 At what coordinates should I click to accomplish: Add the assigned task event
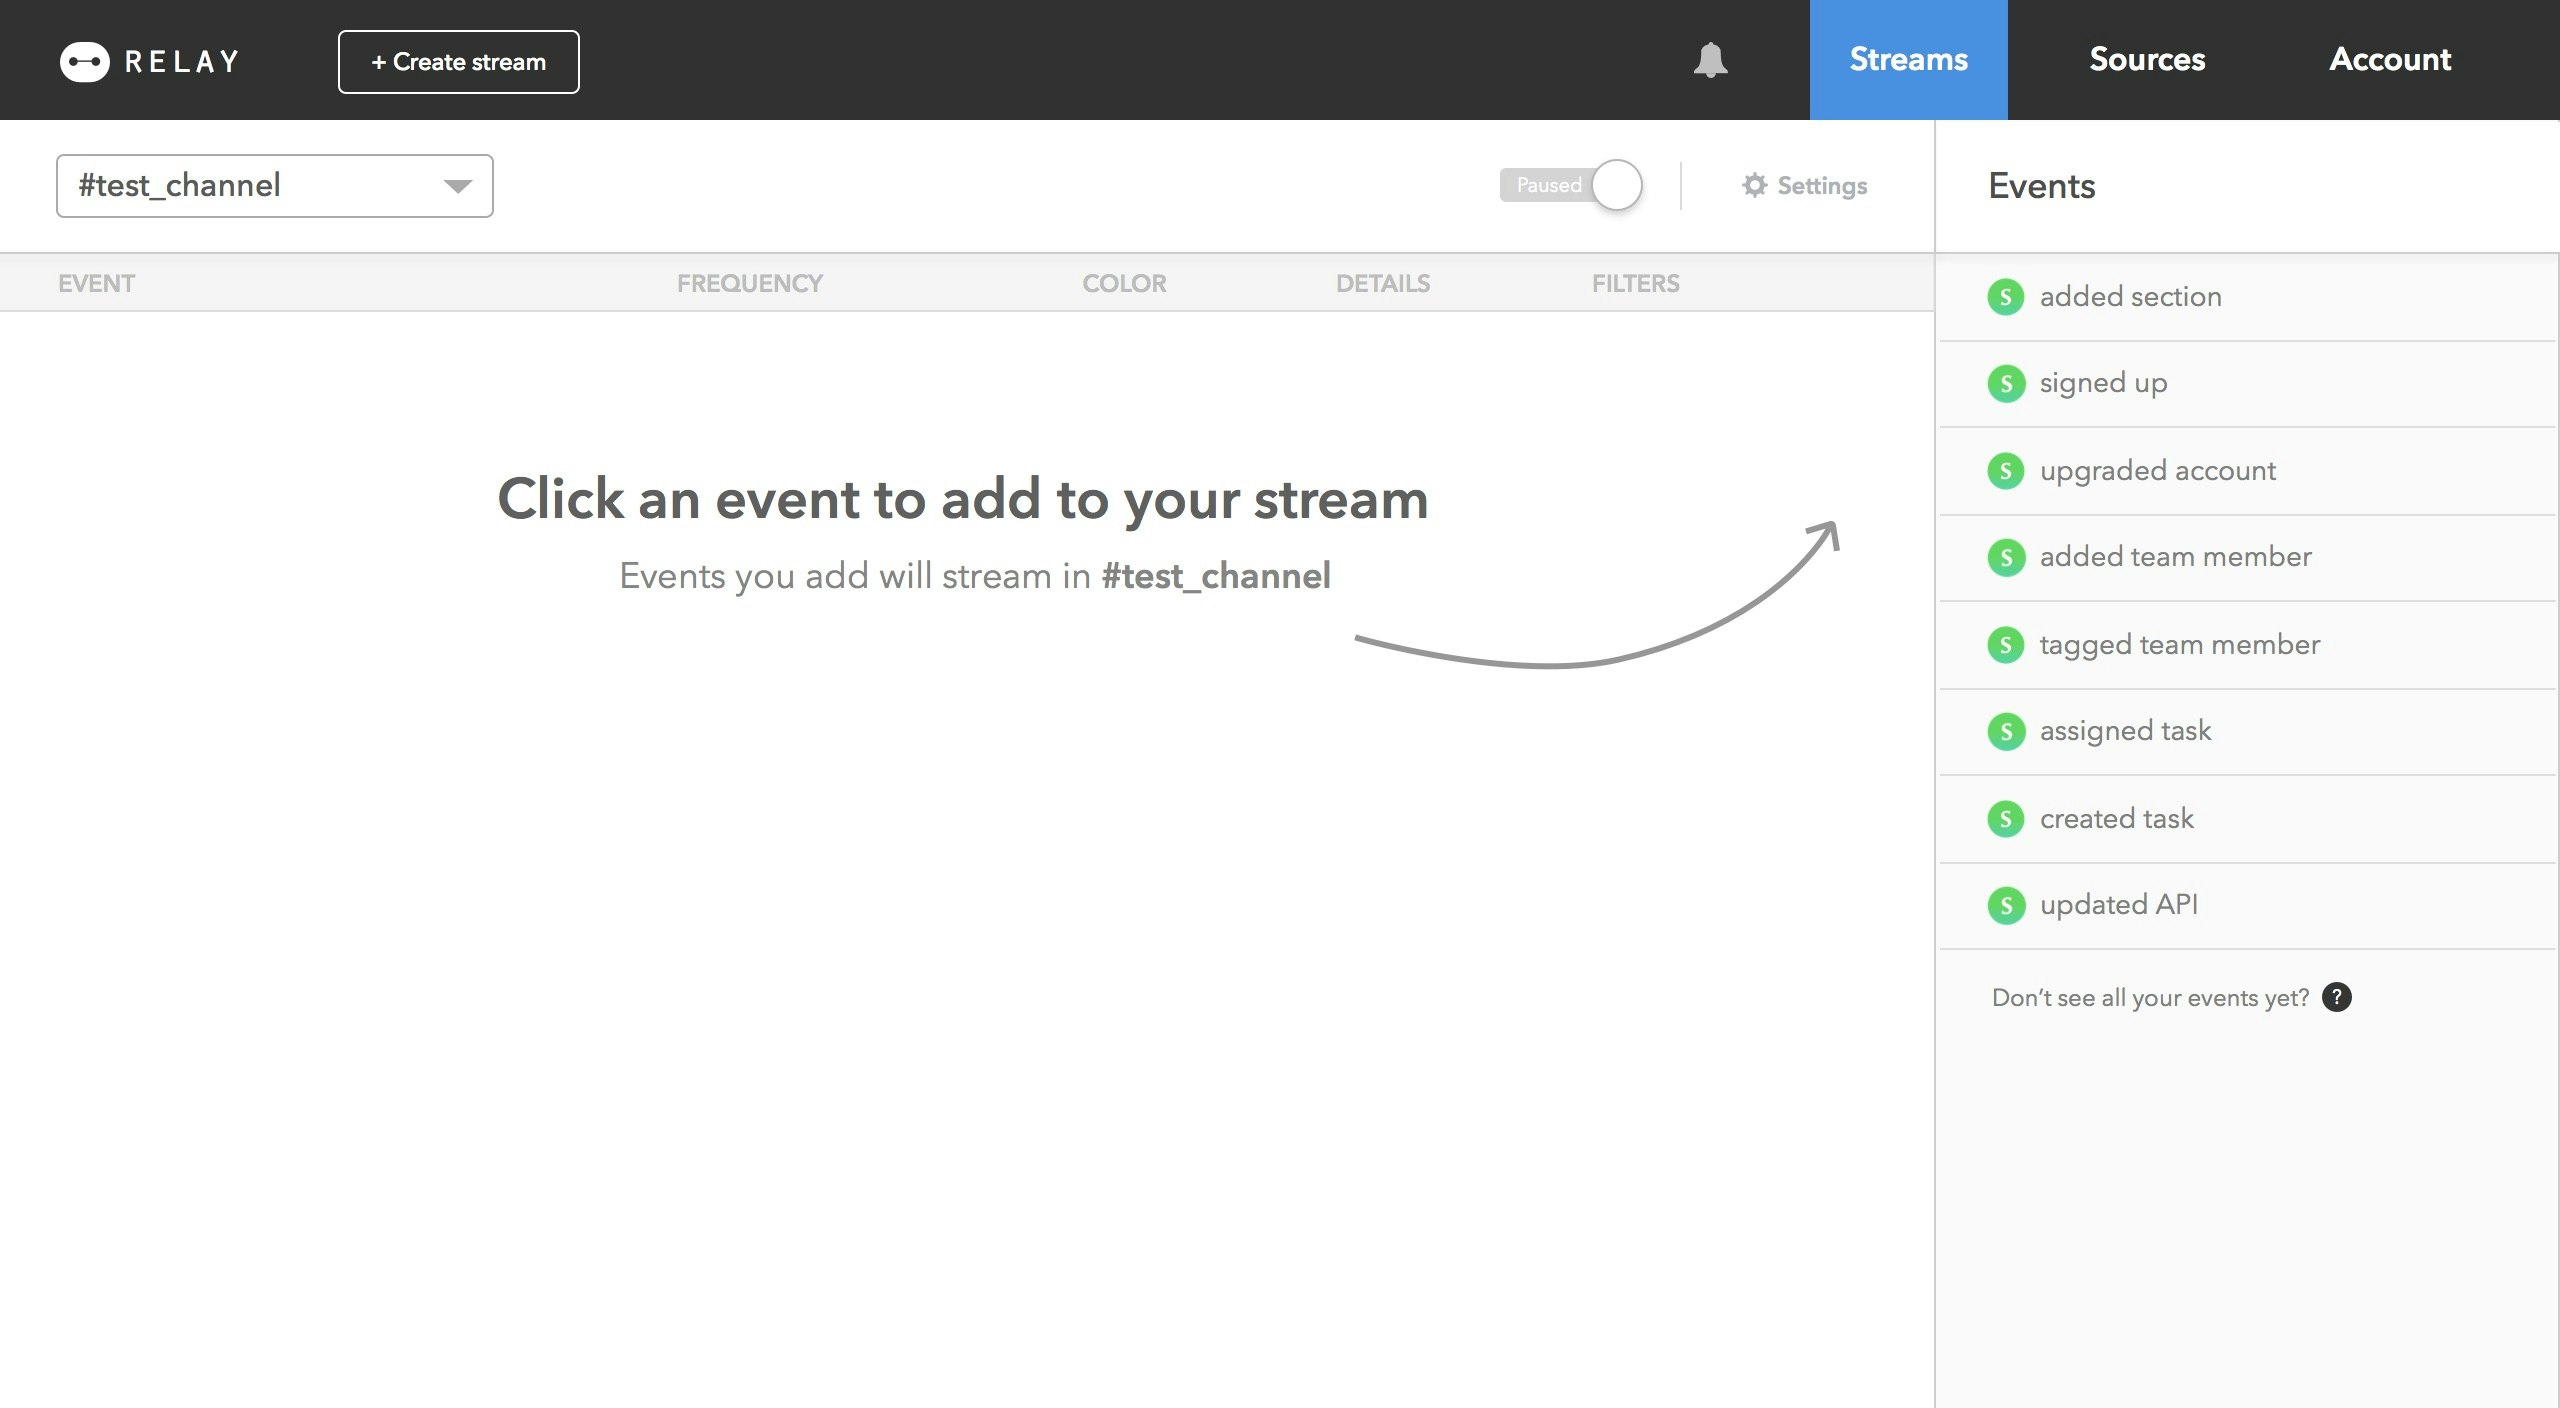coord(2125,731)
